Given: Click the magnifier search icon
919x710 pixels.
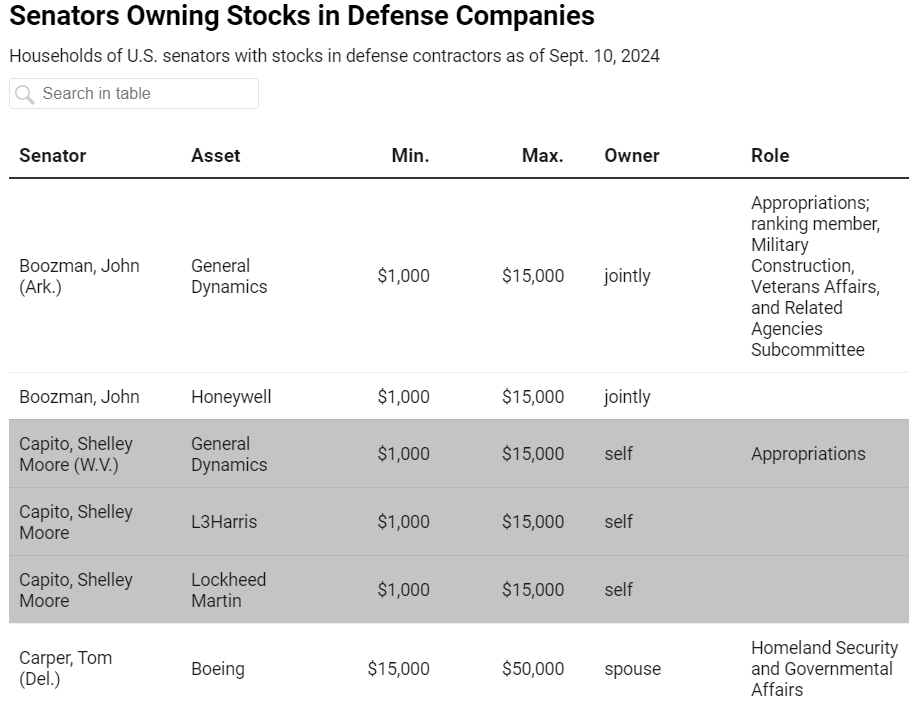Looking at the screenshot, I should click(x=25, y=94).
